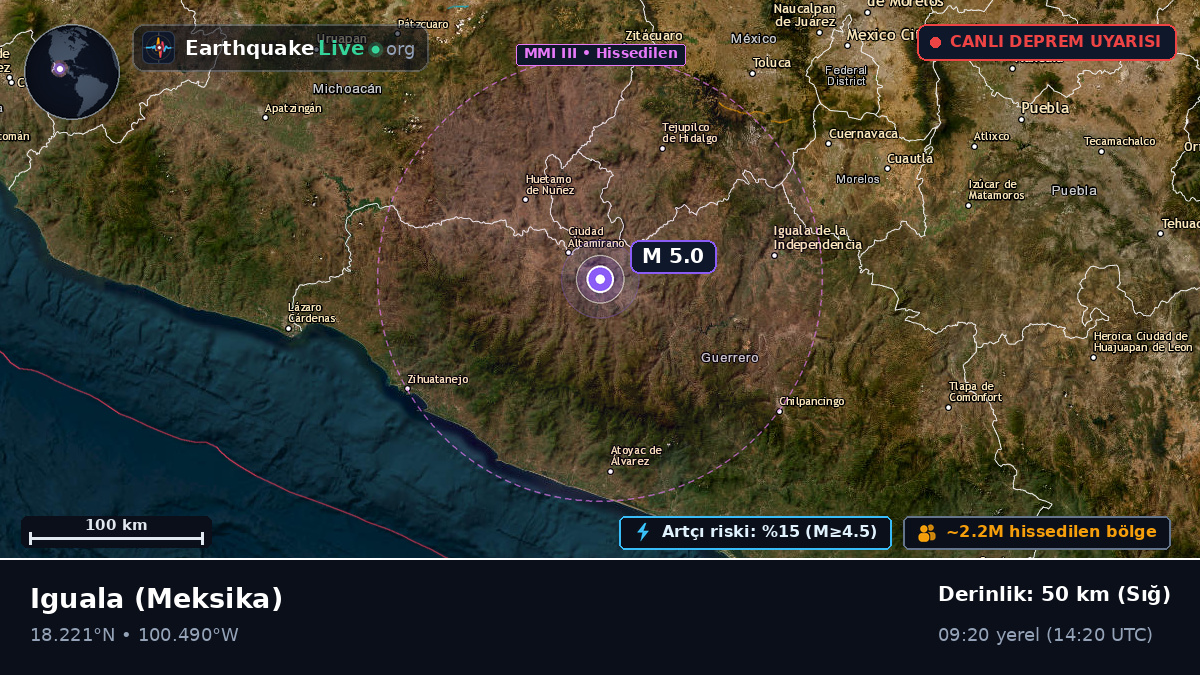The width and height of the screenshot is (1200, 675).
Task: Click the Cuautla city label
Action: [910, 158]
